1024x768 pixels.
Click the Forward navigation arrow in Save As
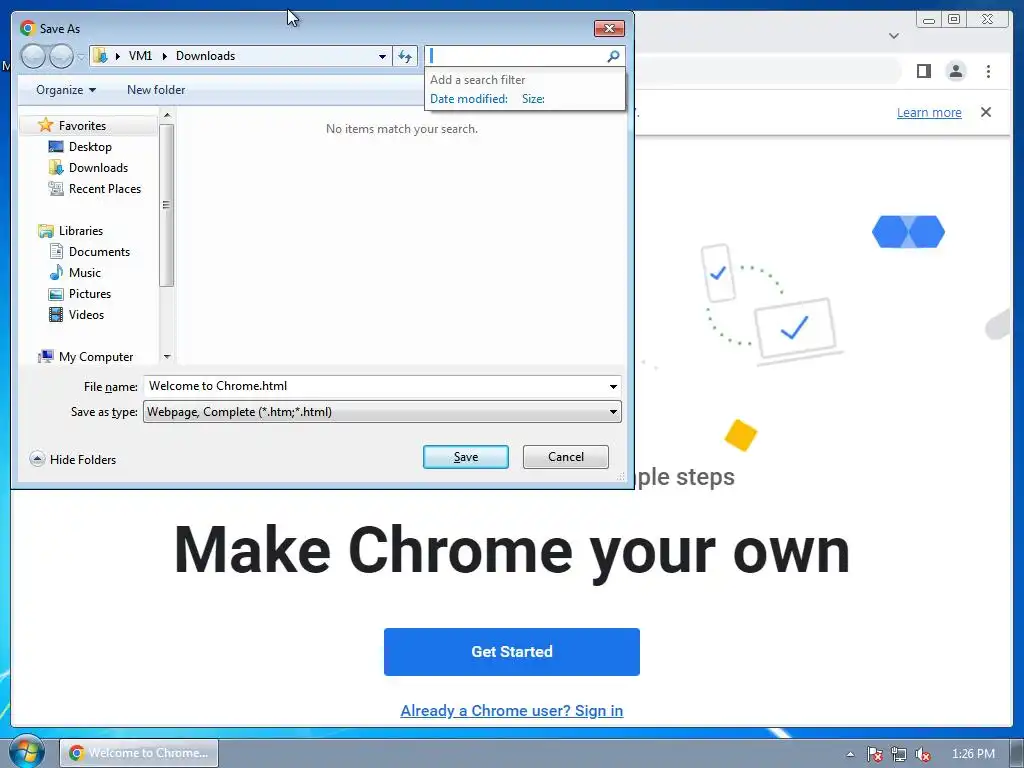(x=61, y=56)
